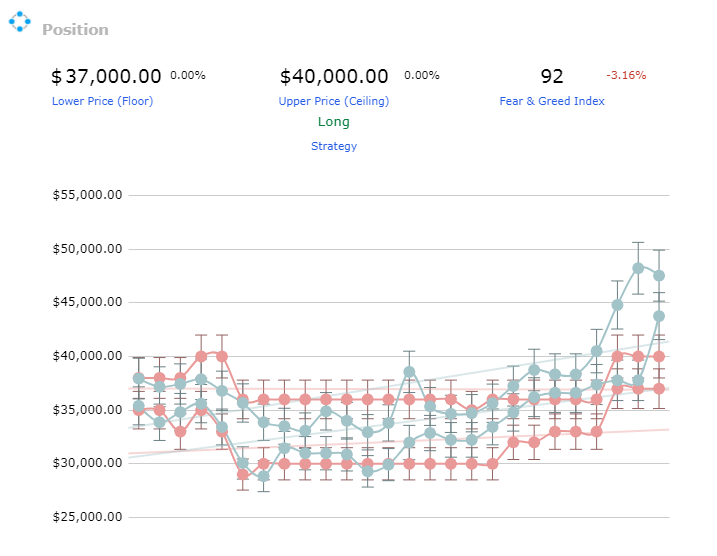Click the $40,000.00 axis label
Viewport: 717px width, 556px height.
(87, 356)
